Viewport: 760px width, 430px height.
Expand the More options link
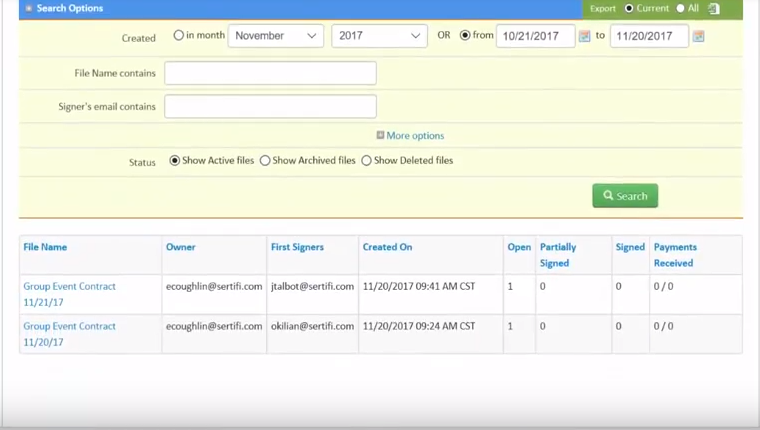[415, 136]
